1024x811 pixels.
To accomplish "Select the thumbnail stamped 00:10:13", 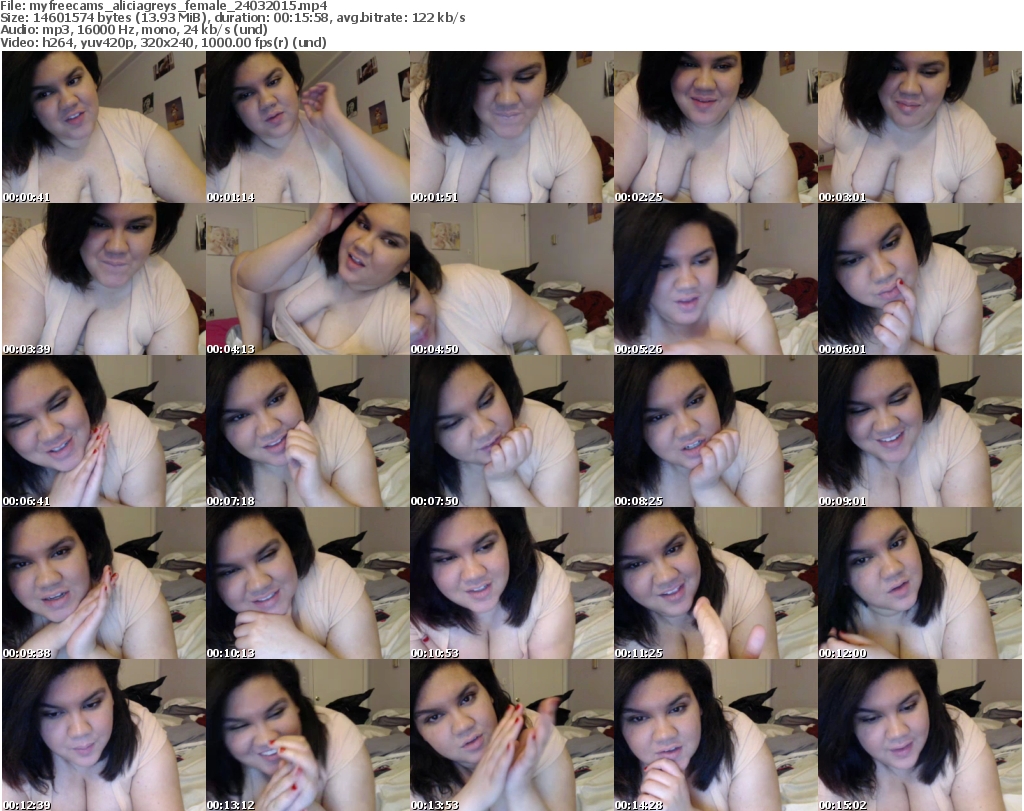I will (308, 583).
